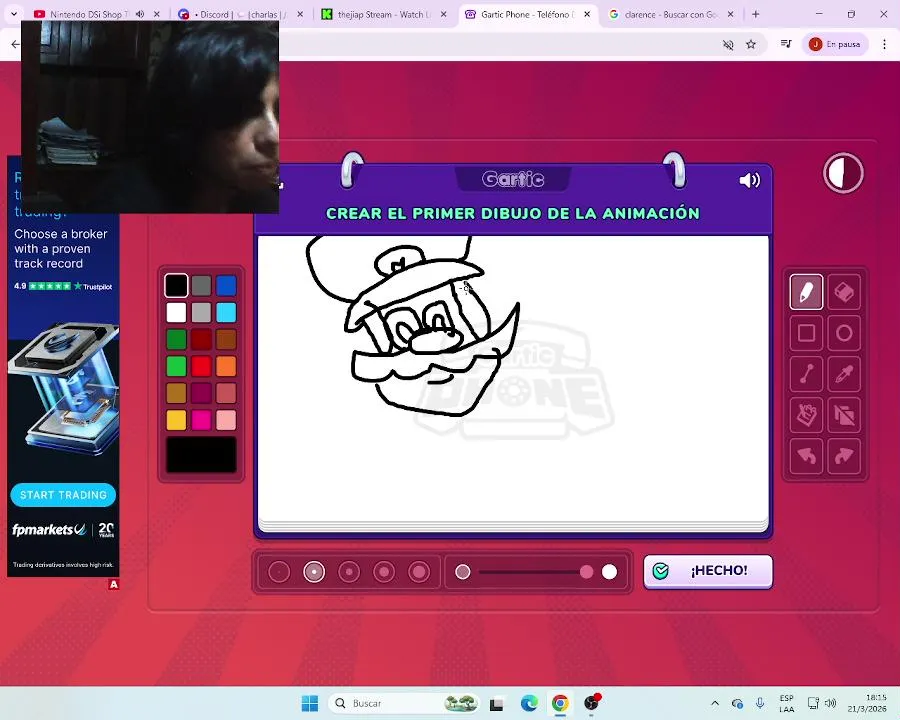900x720 pixels.
Task: Set opacity to the faded minimum dot
Action: (x=463, y=572)
